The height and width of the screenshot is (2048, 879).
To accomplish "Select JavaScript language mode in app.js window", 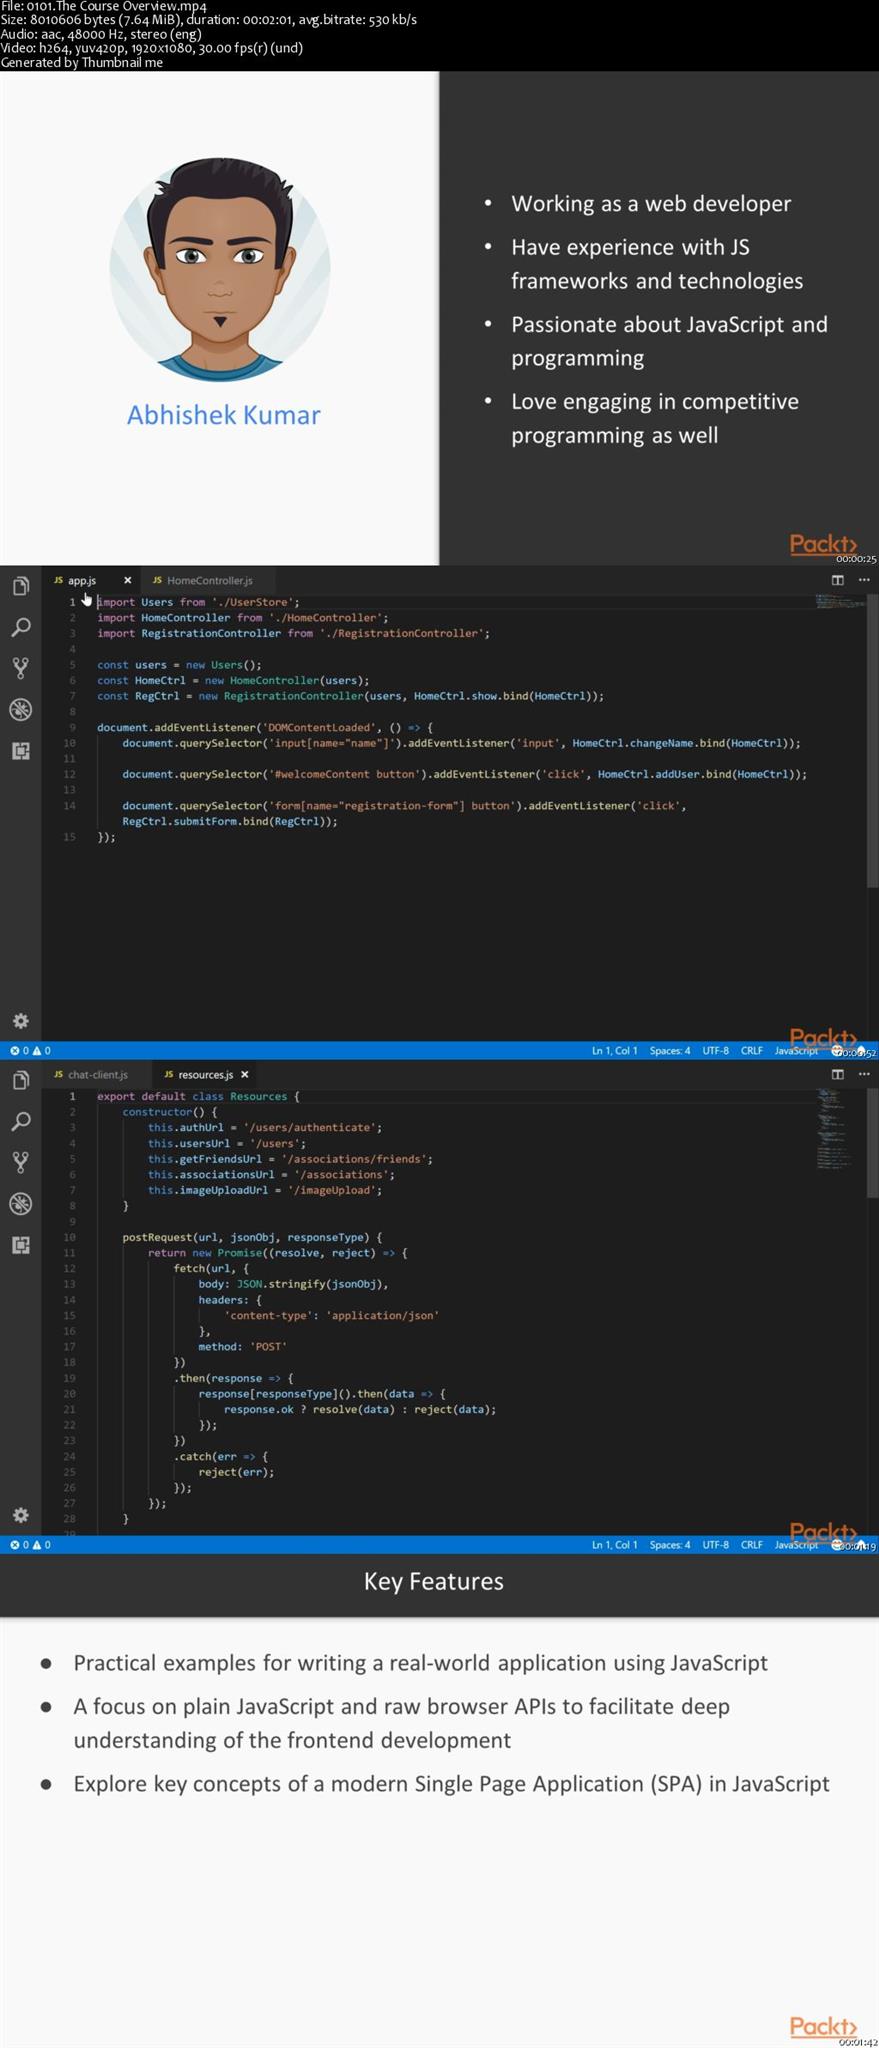I will (796, 1051).
